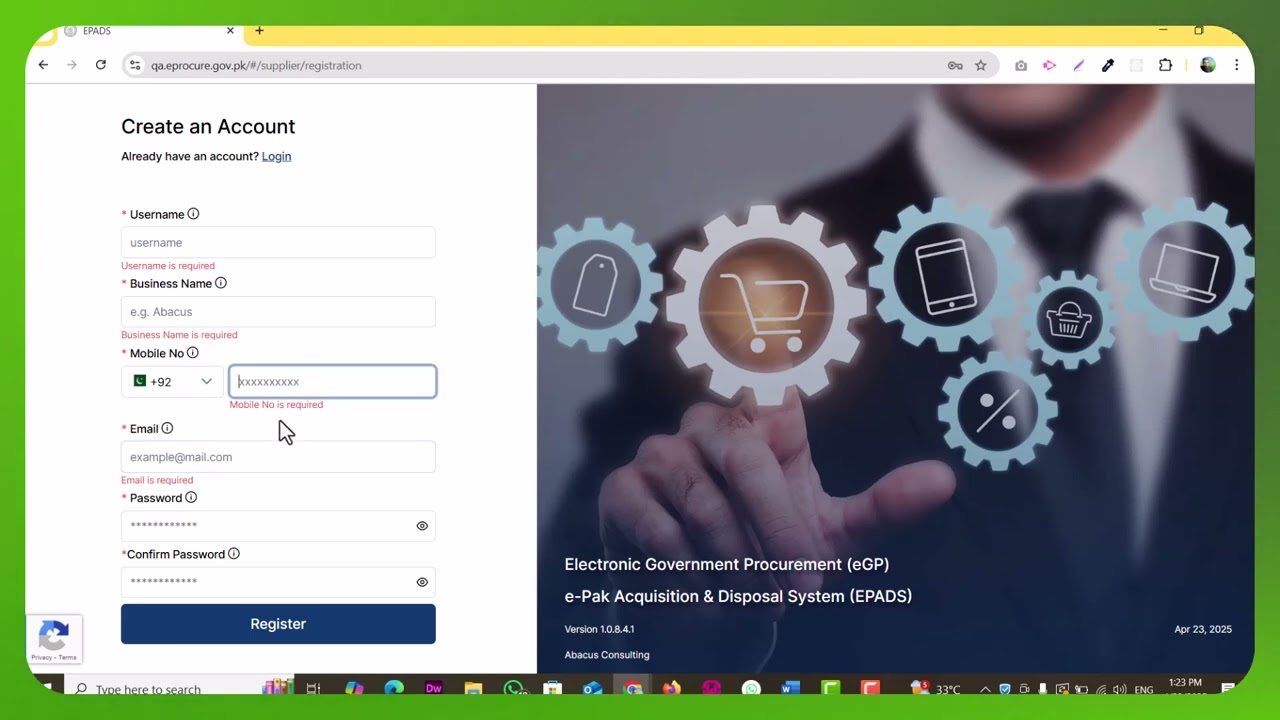The width and height of the screenshot is (1280, 720).
Task: Click the Mobile No input field
Action: click(332, 381)
